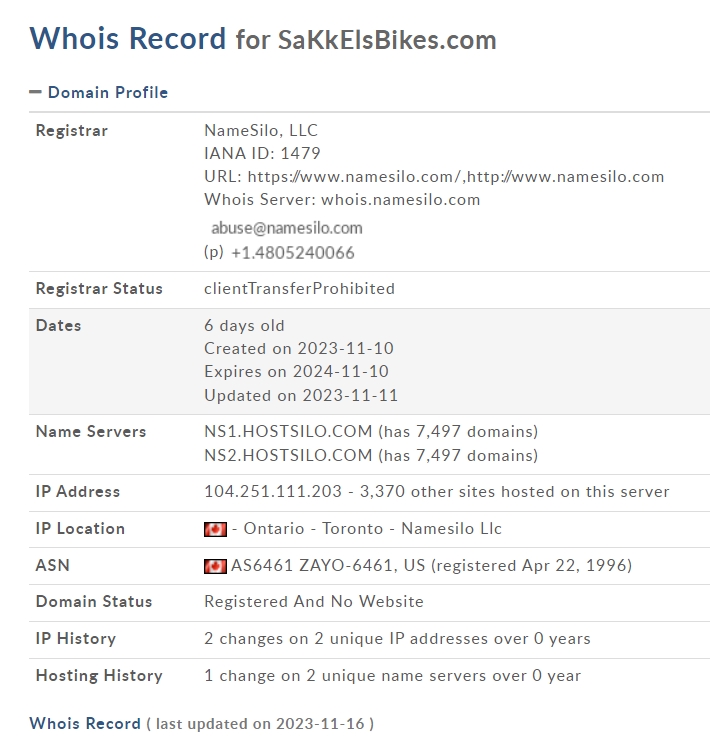This screenshot has height=740, width=710.
Task: Click the IP Address row label
Action: [x=78, y=492]
